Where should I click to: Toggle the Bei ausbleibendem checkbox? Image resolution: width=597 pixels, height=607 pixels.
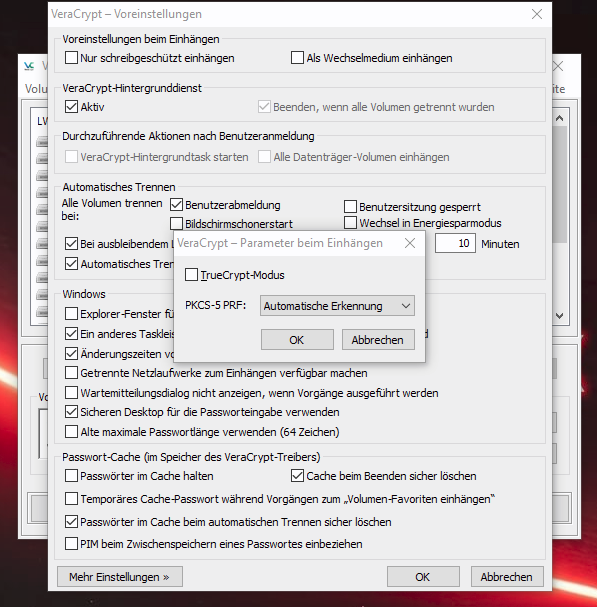coord(71,244)
